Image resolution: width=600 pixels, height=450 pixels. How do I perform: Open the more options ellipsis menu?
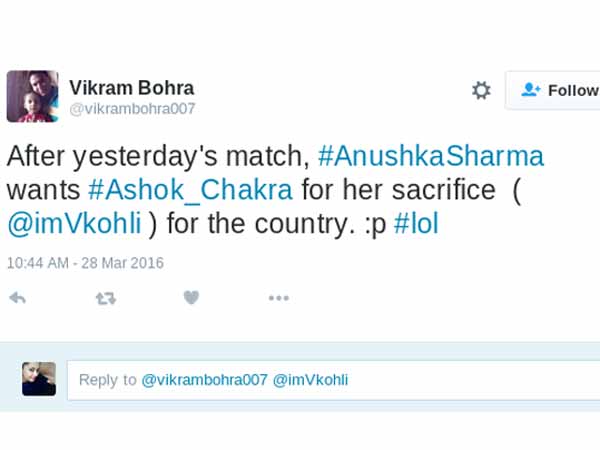[278, 297]
